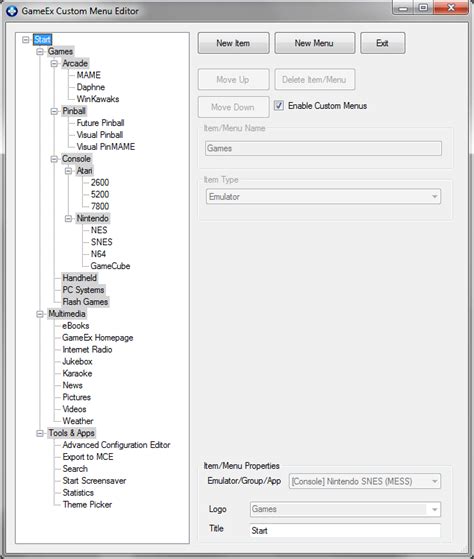Select the Arcade tree item
Image resolution: width=474 pixels, height=559 pixels.
(75, 63)
